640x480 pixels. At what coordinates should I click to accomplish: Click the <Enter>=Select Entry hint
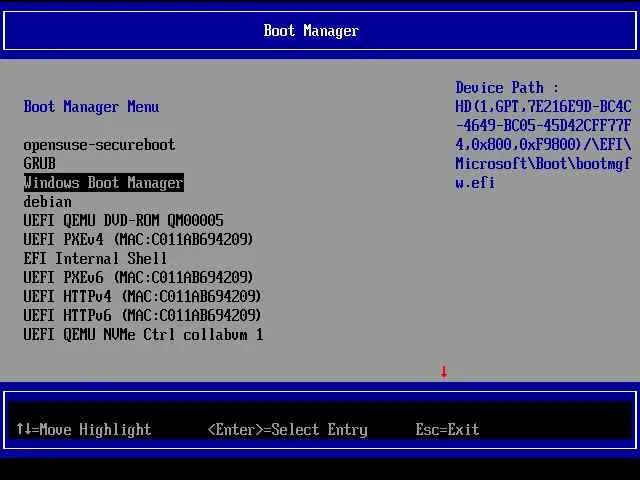(288, 430)
